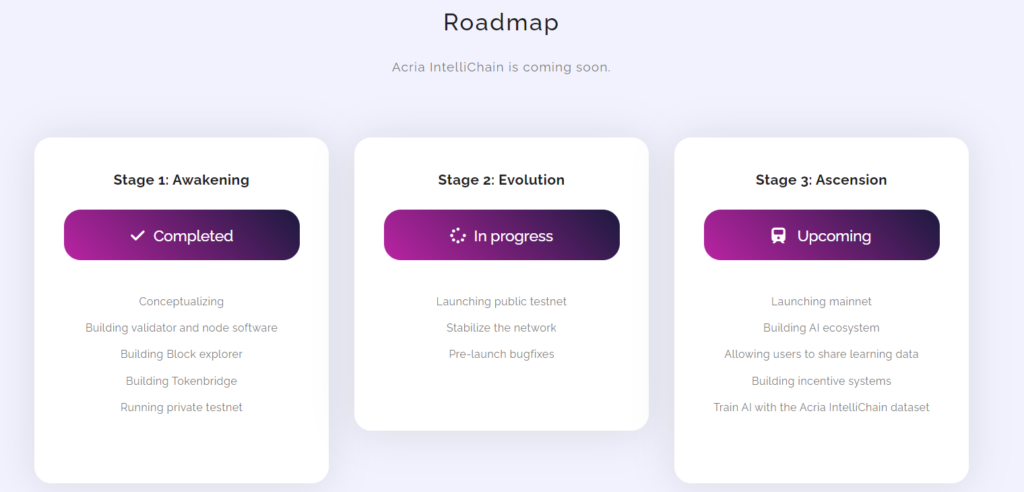The width and height of the screenshot is (1024, 492).
Task: Click the Launching mainnet item
Action: click(822, 302)
